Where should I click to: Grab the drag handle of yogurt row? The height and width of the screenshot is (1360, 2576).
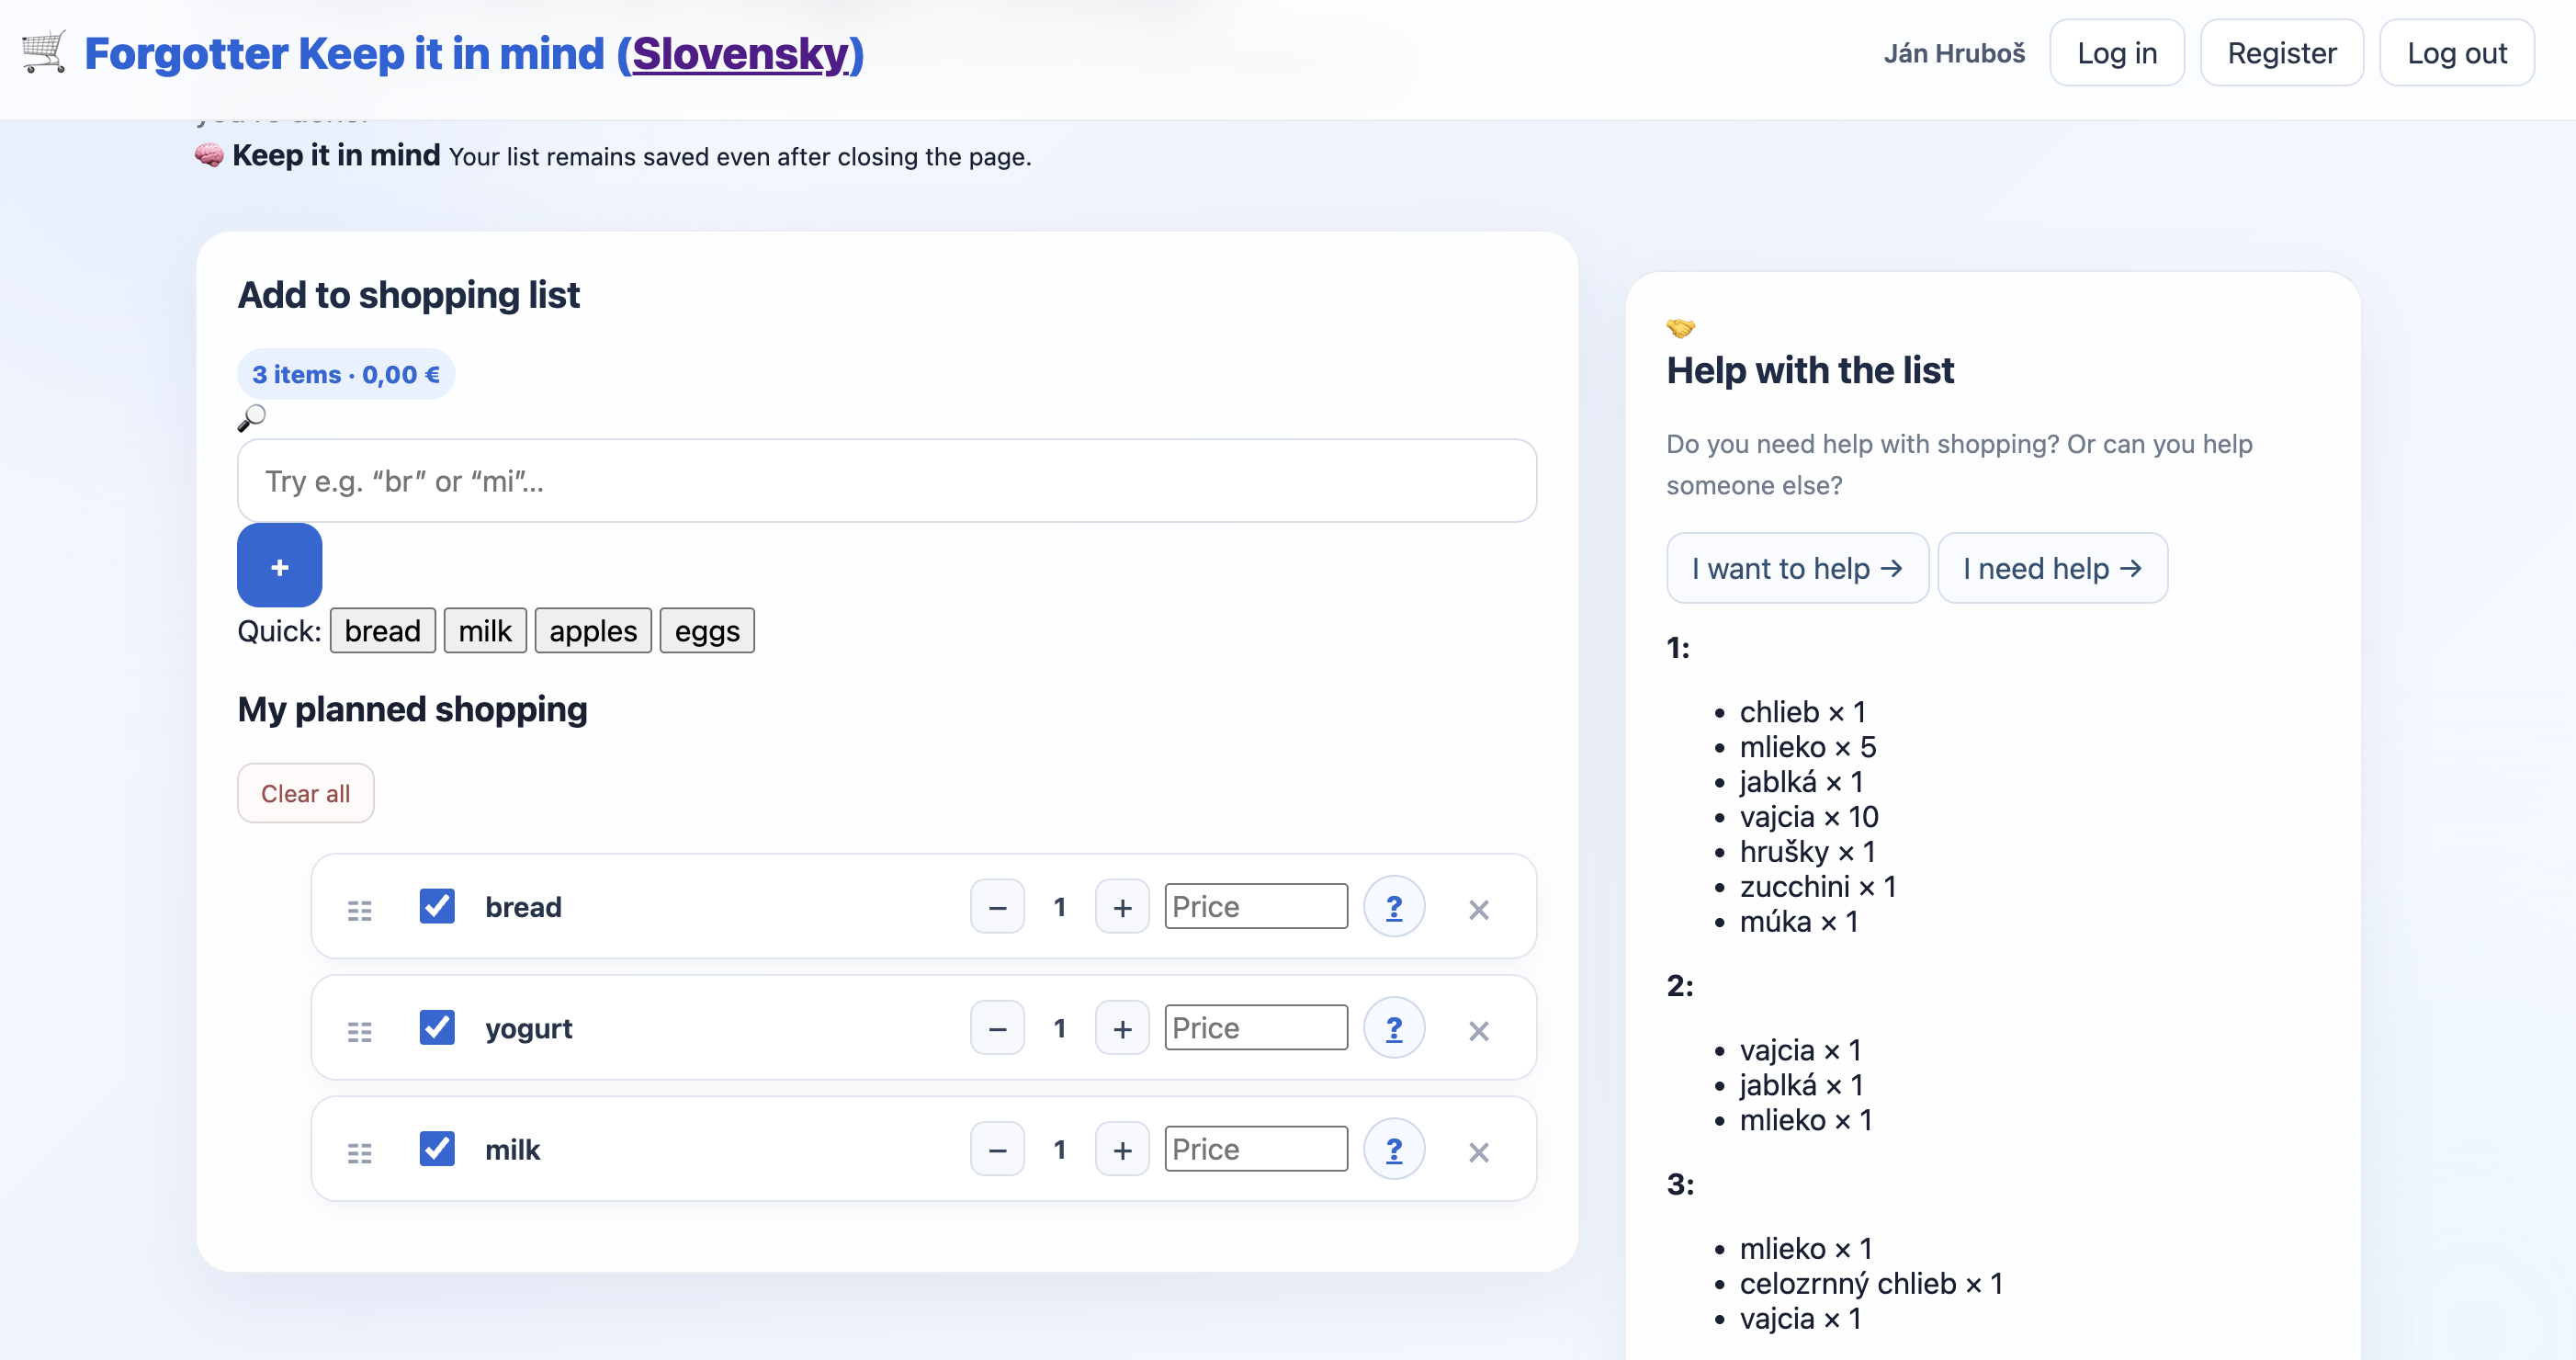[359, 1030]
